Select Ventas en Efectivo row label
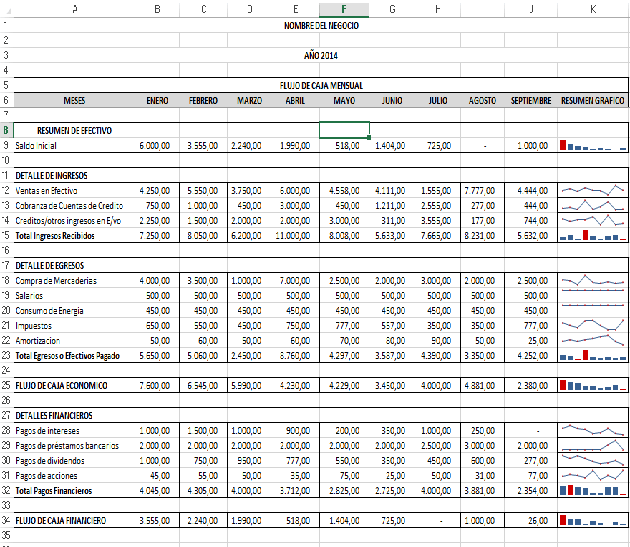The height and width of the screenshot is (547, 630). pyautogui.click(x=46, y=191)
